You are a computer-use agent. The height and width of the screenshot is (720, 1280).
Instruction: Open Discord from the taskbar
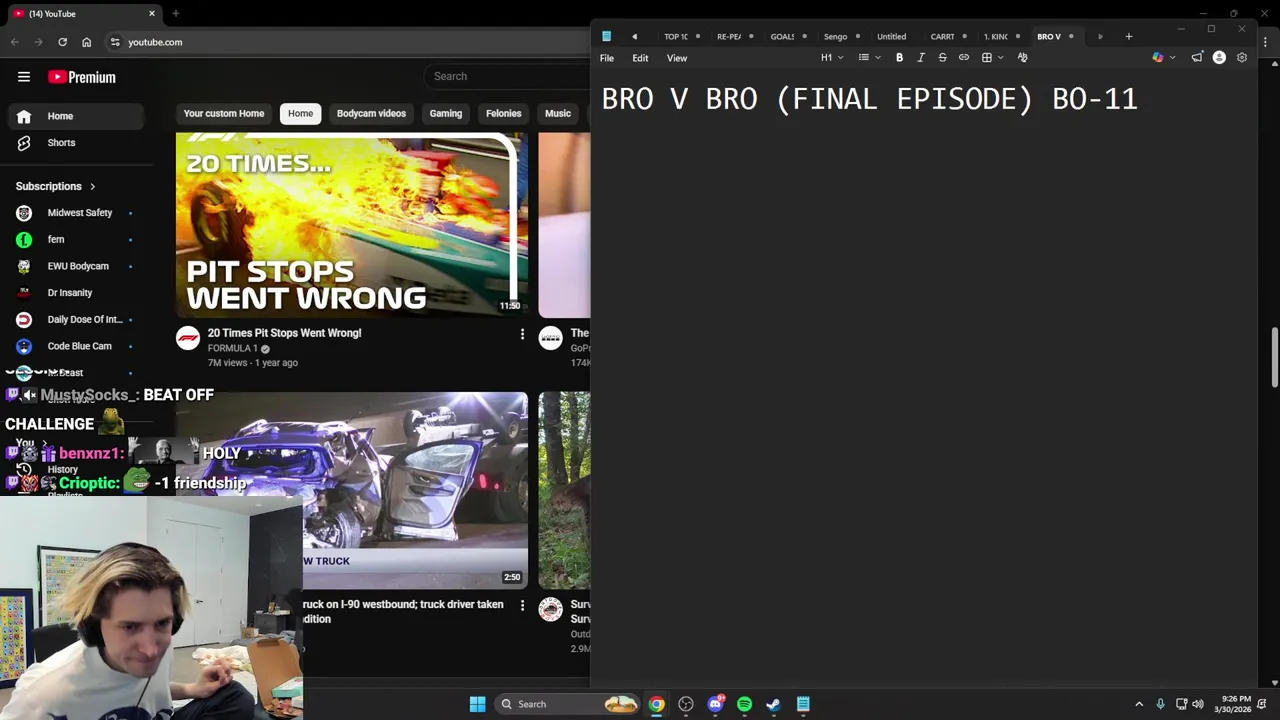coord(715,704)
